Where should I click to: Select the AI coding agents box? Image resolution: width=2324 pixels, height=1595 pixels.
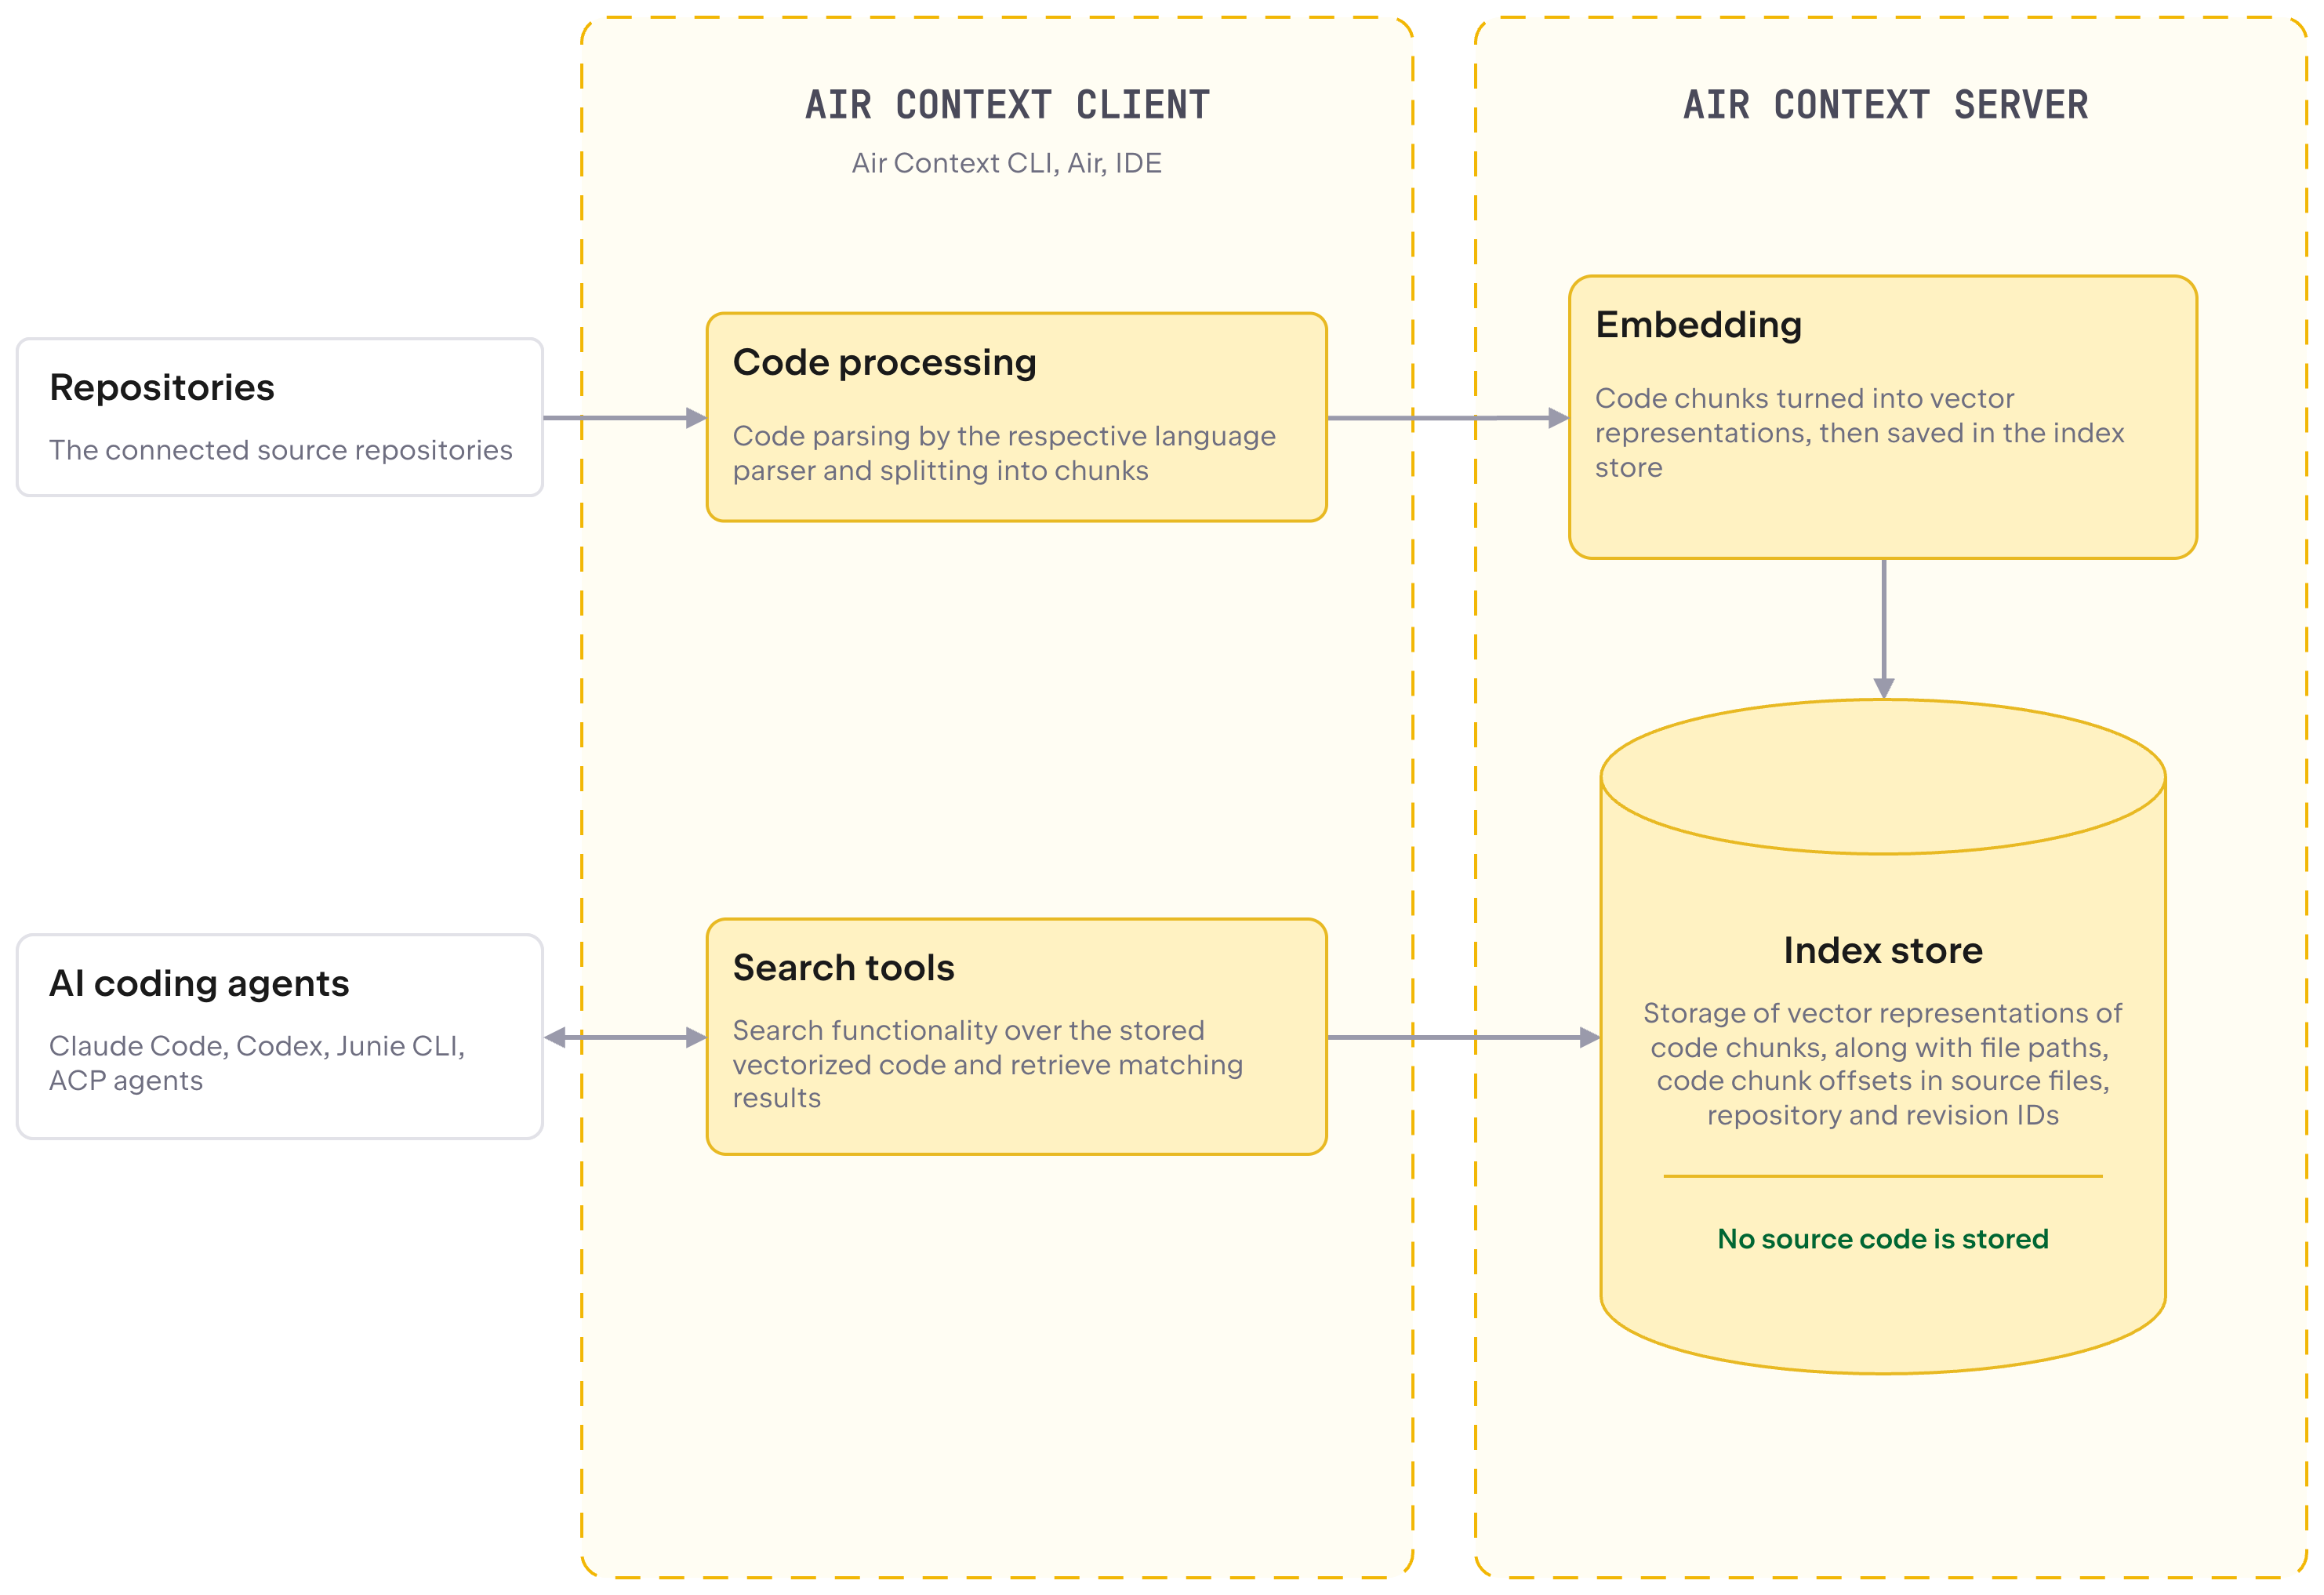coord(280,1036)
